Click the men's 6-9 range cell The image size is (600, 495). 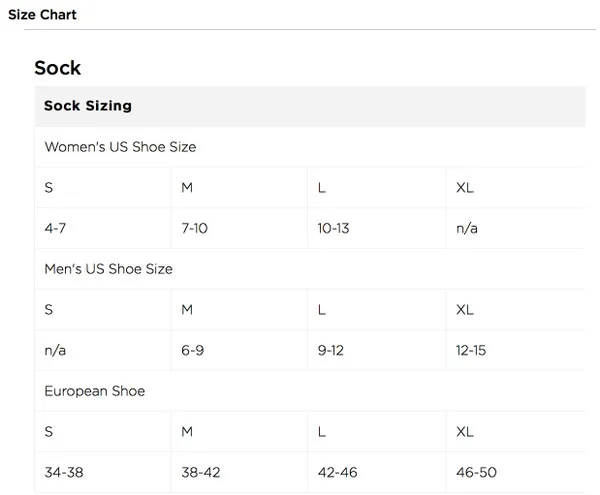[x=240, y=350]
